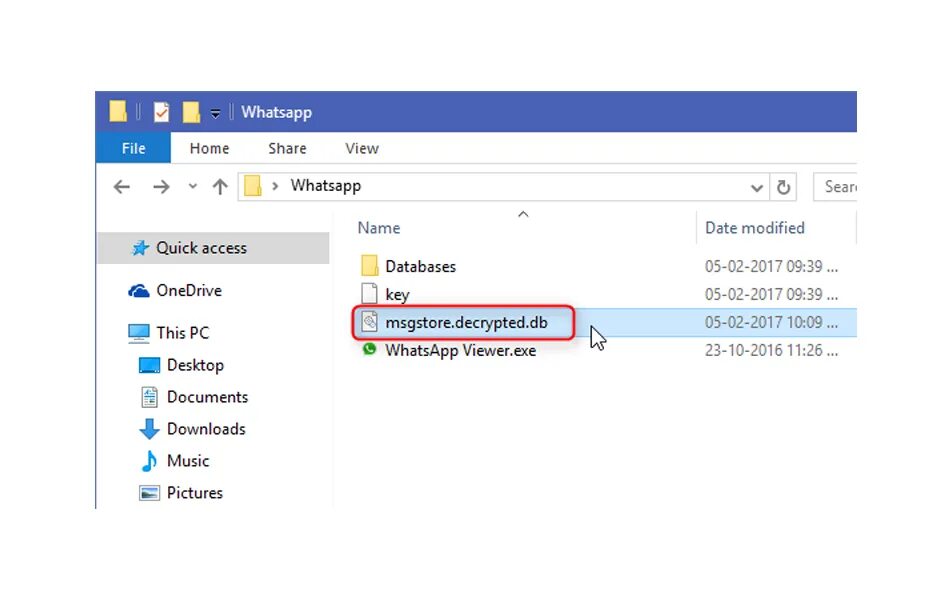
Task: Open Documents from the navigation pane
Action: point(207,397)
